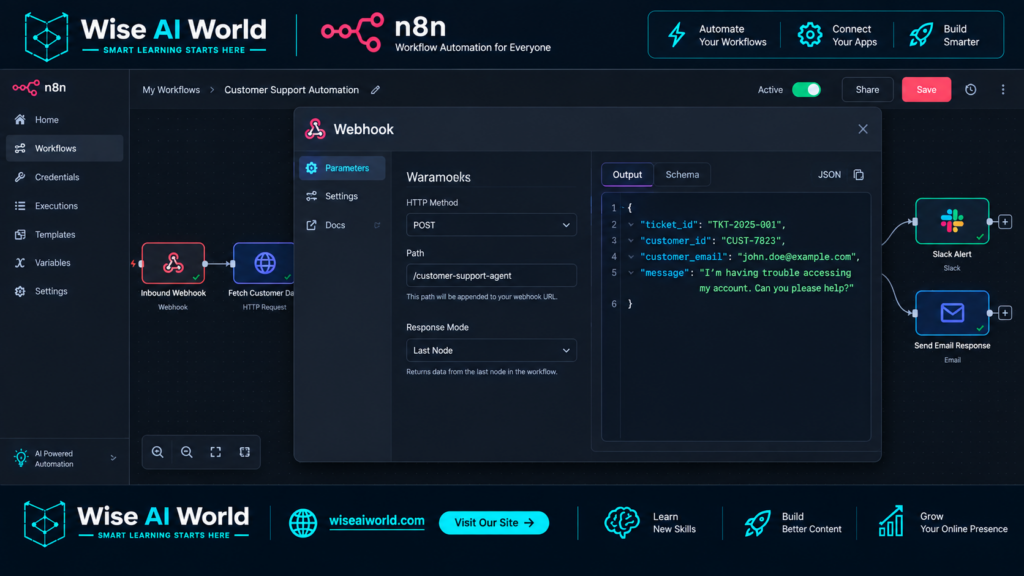Click the Grow Your Online Presence chart icon

tap(891, 521)
